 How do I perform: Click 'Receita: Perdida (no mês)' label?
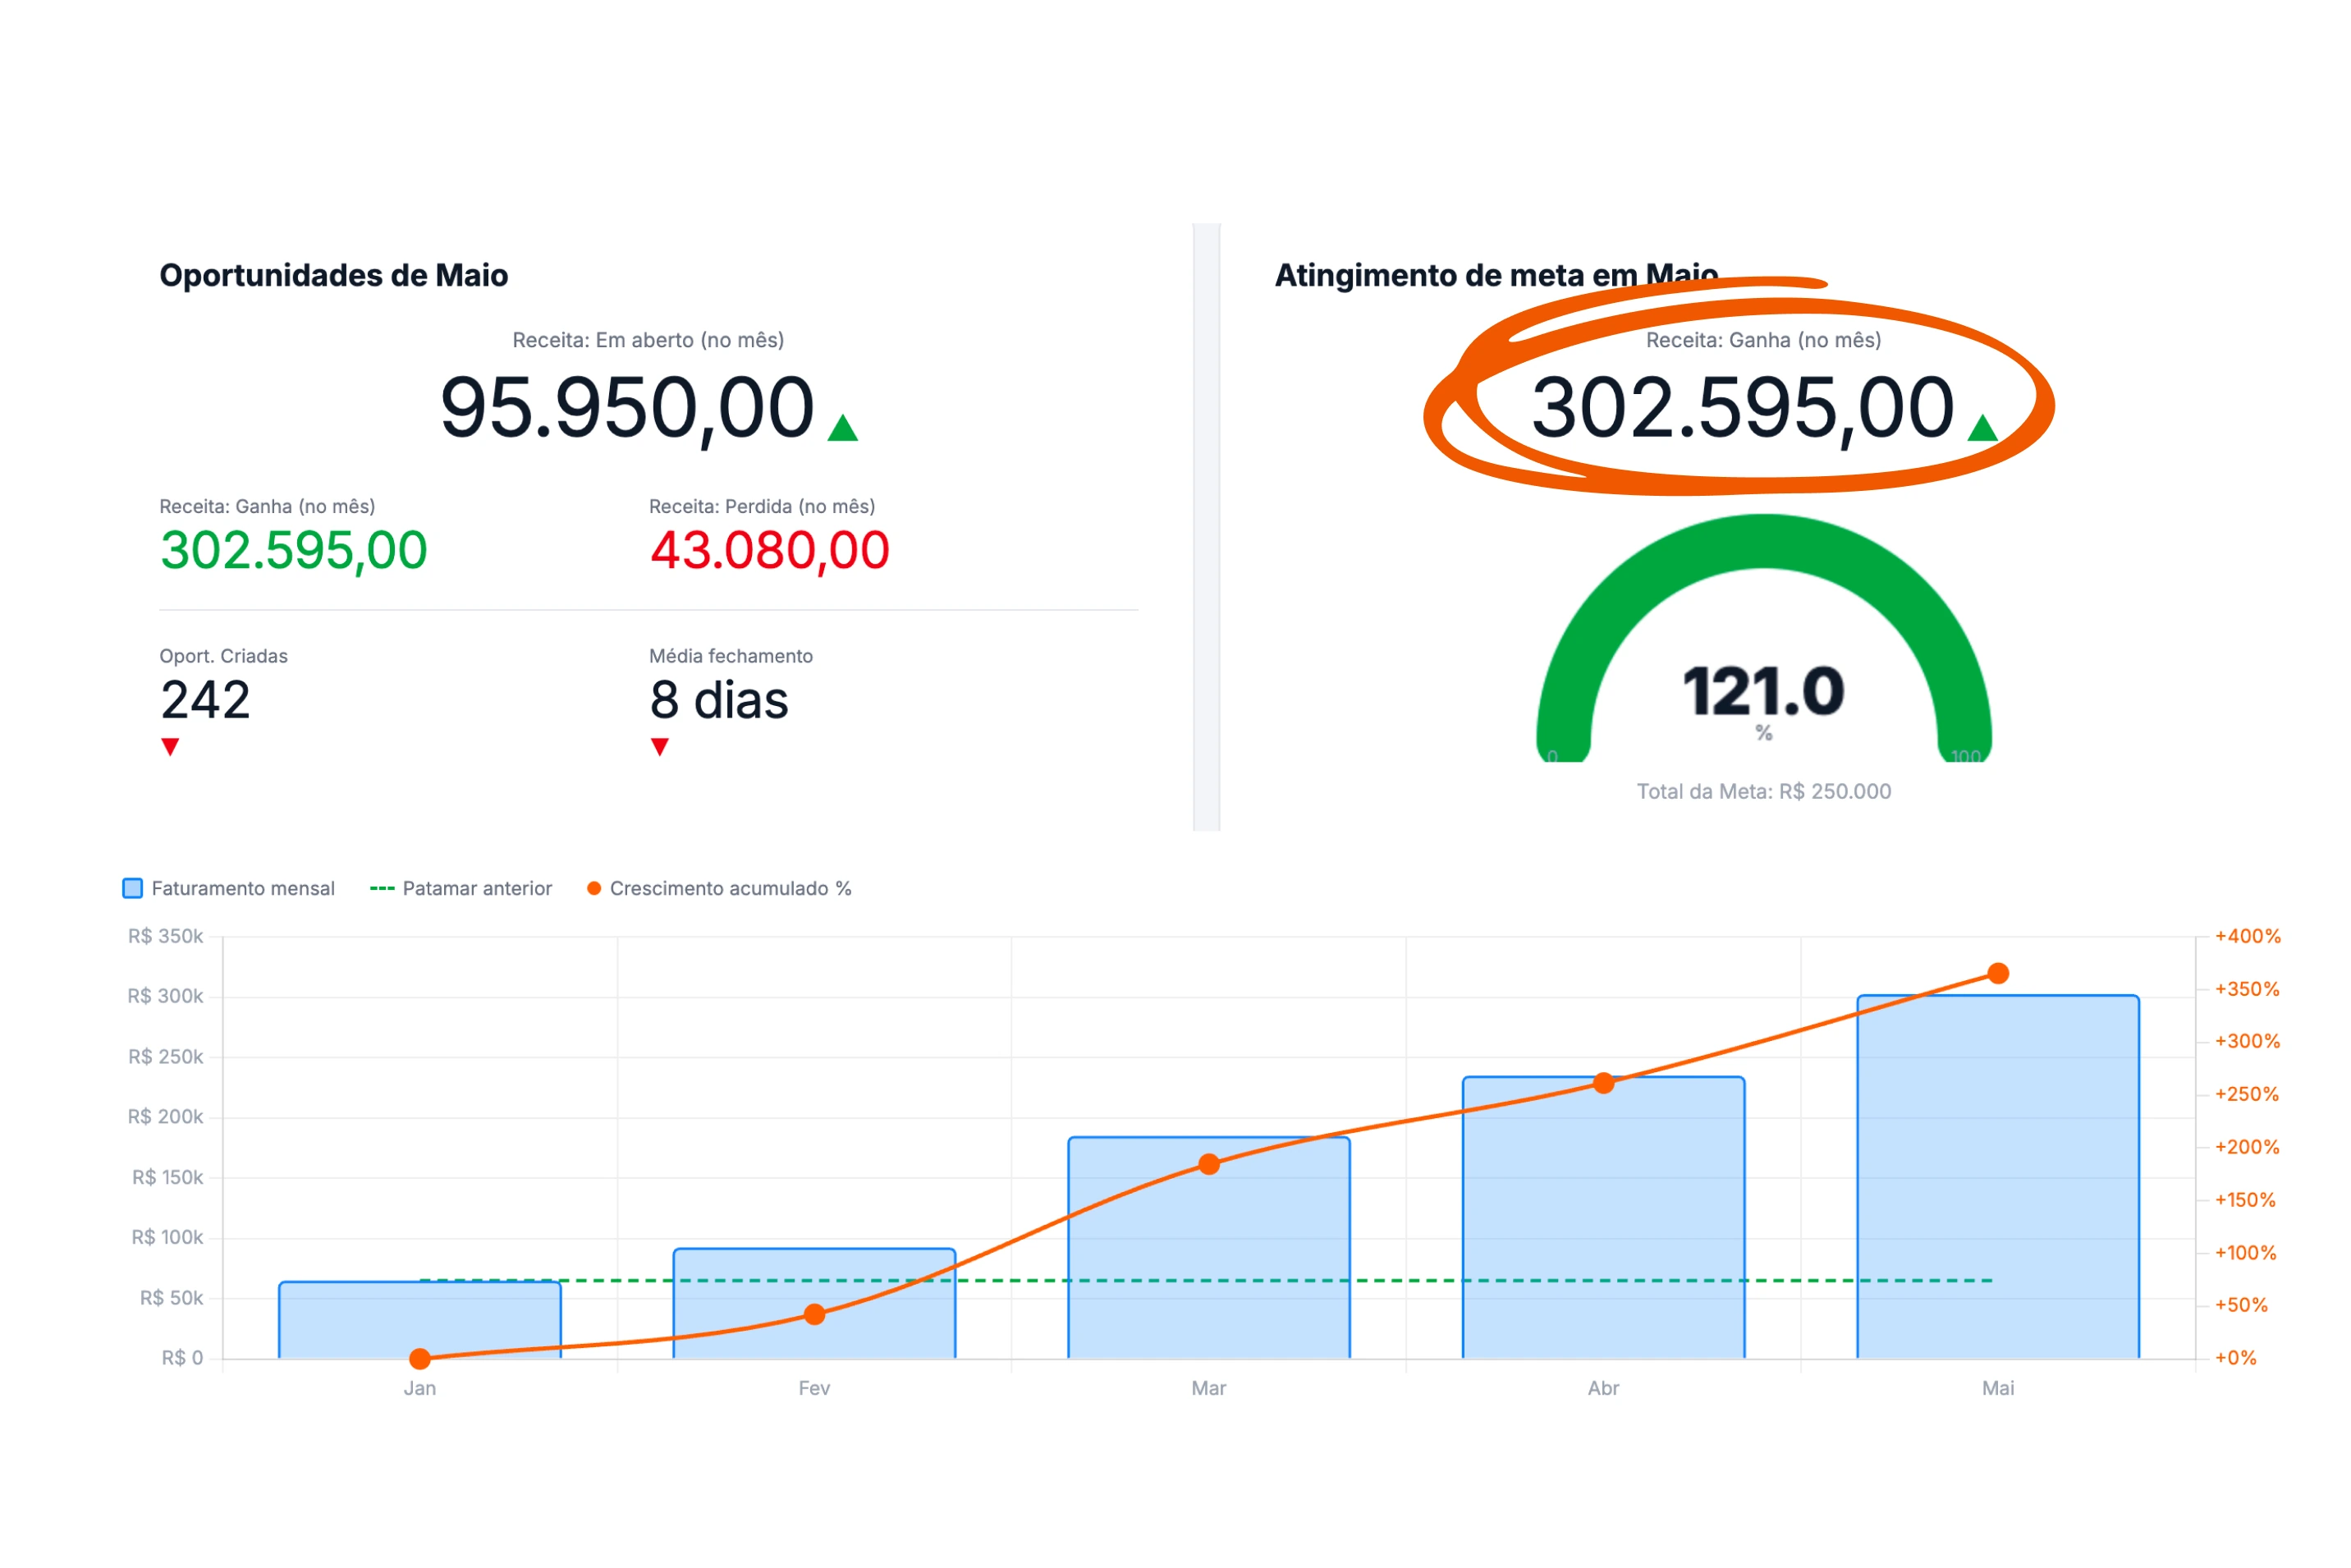coord(762,506)
